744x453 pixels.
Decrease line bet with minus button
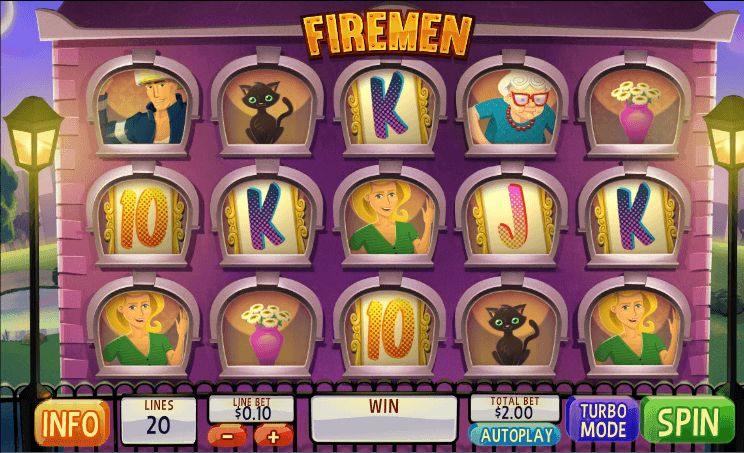tap(227, 435)
